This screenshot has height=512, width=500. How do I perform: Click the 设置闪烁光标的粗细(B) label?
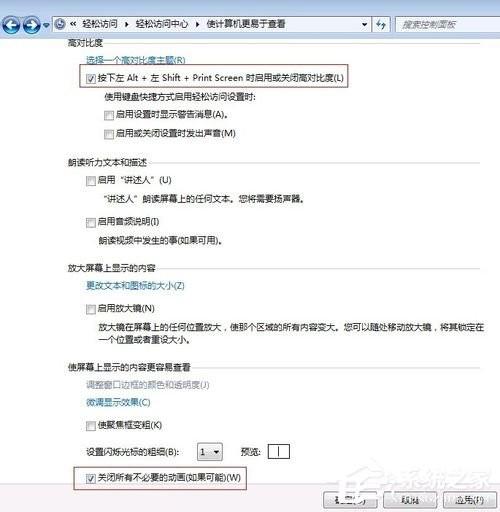(x=133, y=452)
